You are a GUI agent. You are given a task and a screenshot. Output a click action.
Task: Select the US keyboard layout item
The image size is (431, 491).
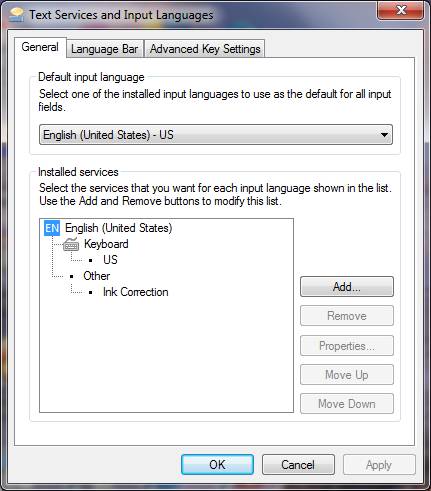pyautogui.click(x=110, y=260)
